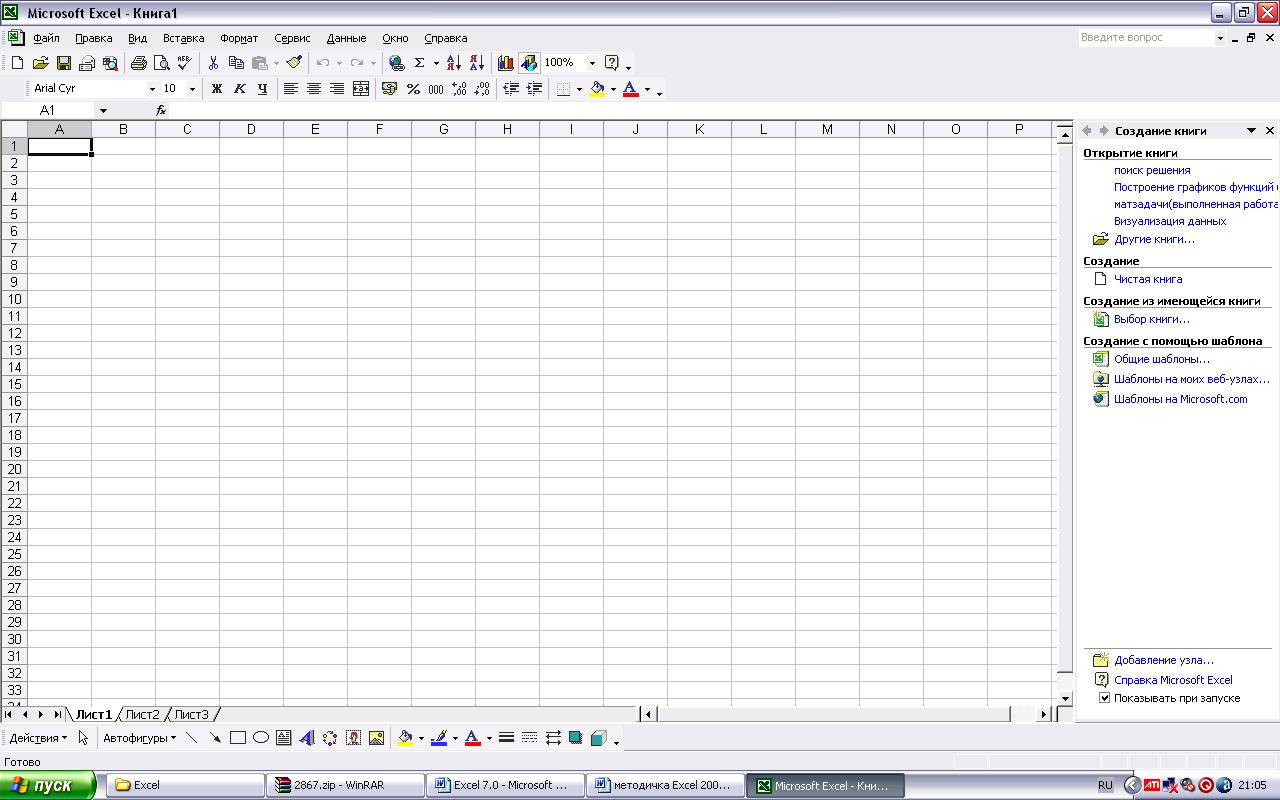Click 'Выбор книги…' link
1280x800 pixels.
click(x=1152, y=319)
